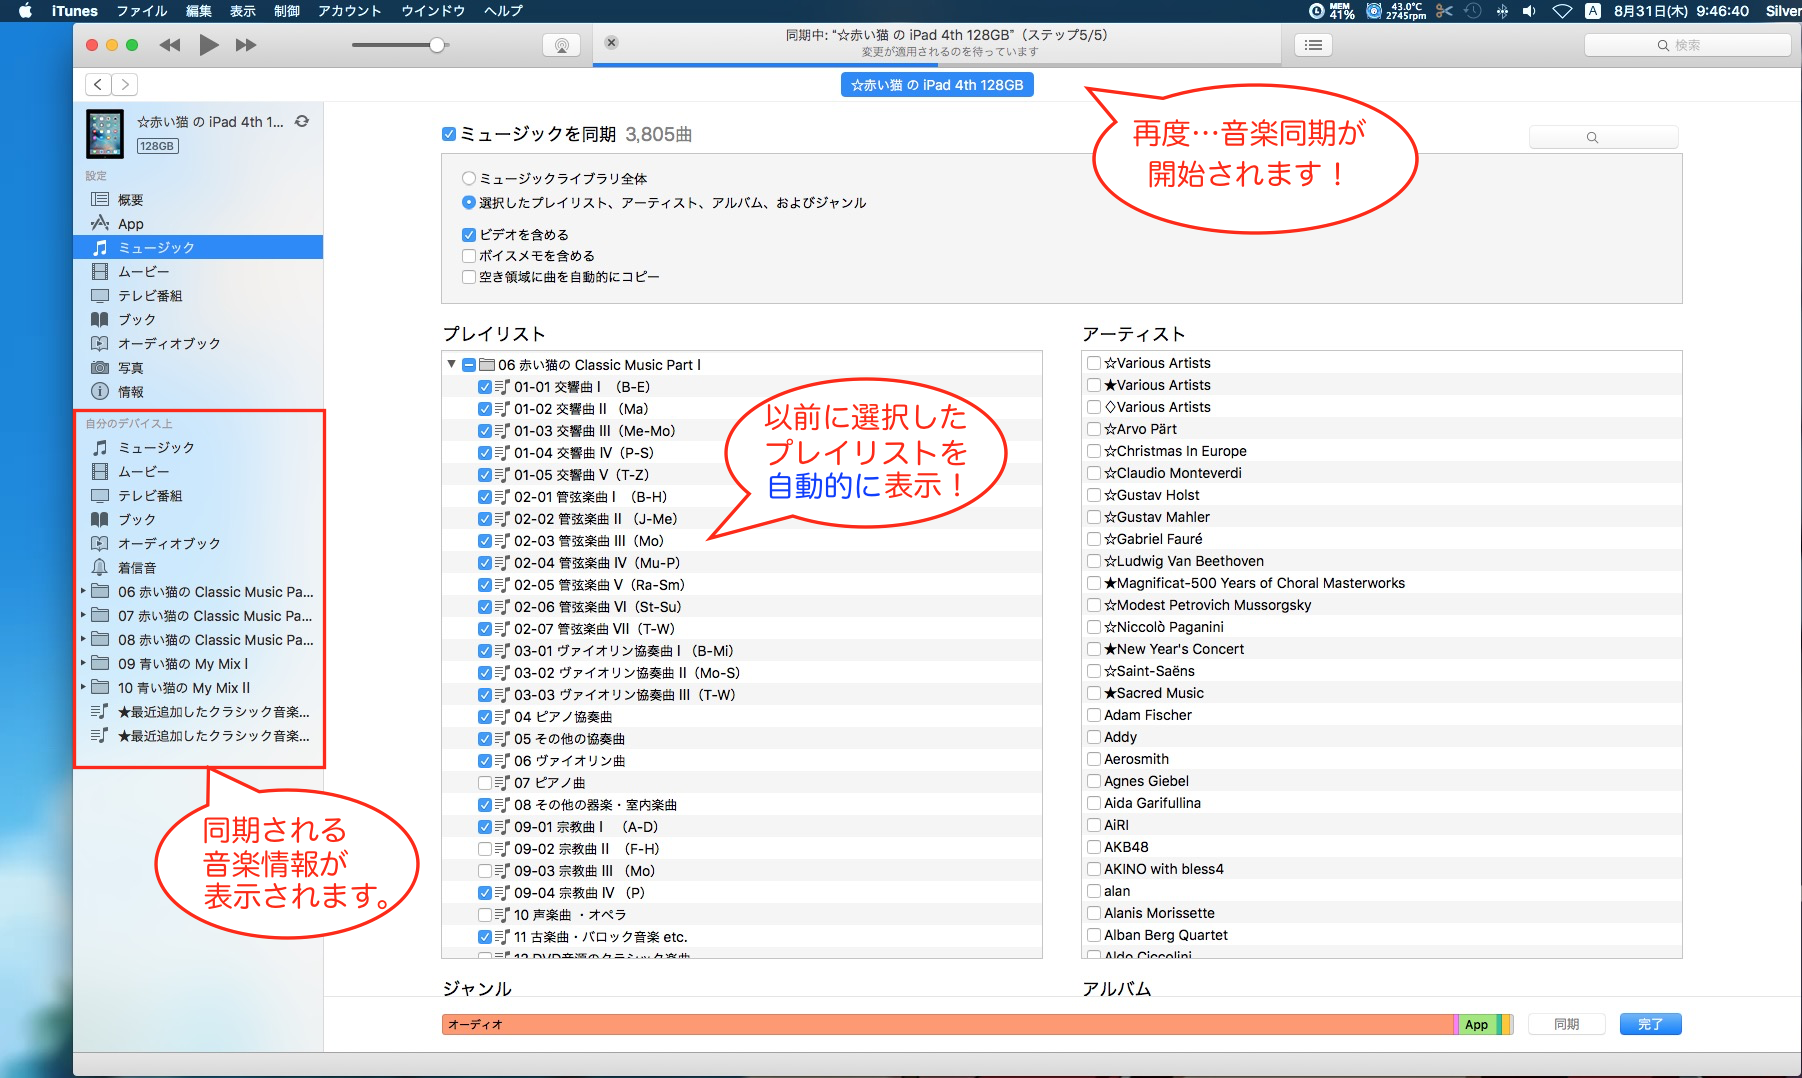Click the 完了 button

click(1650, 1024)
